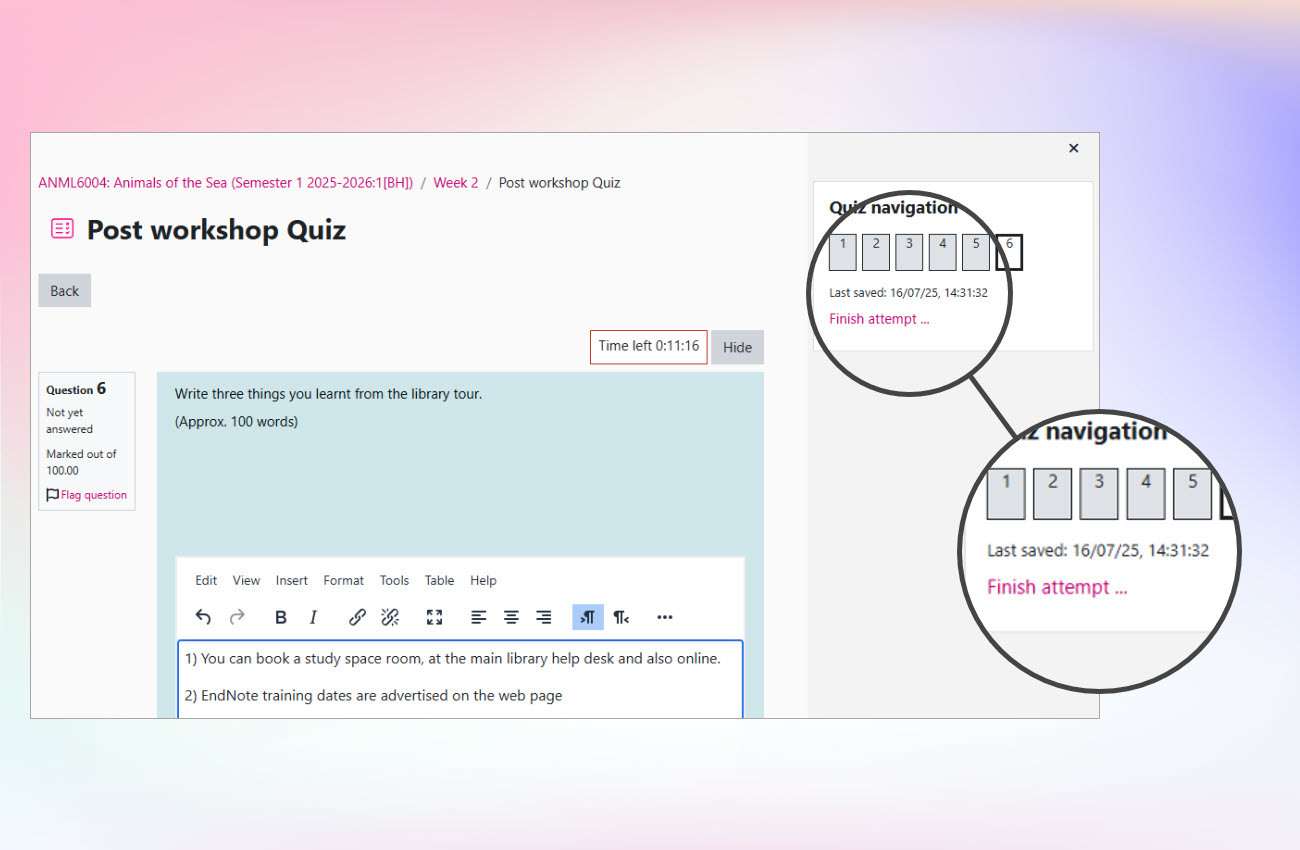Viewport: 1300px width, 850px height.
Task: Open the Table menu
Action: [x=439, y=580]
